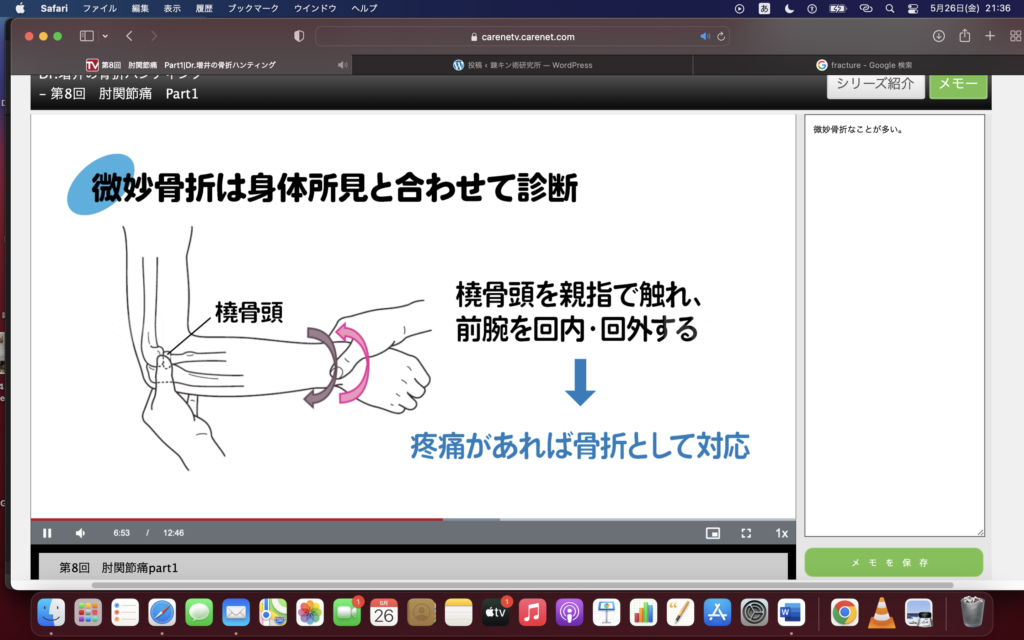Pause the video playback
Image resolution: width=1024 pixels, height=640 pixels.
tap(47, 533)
